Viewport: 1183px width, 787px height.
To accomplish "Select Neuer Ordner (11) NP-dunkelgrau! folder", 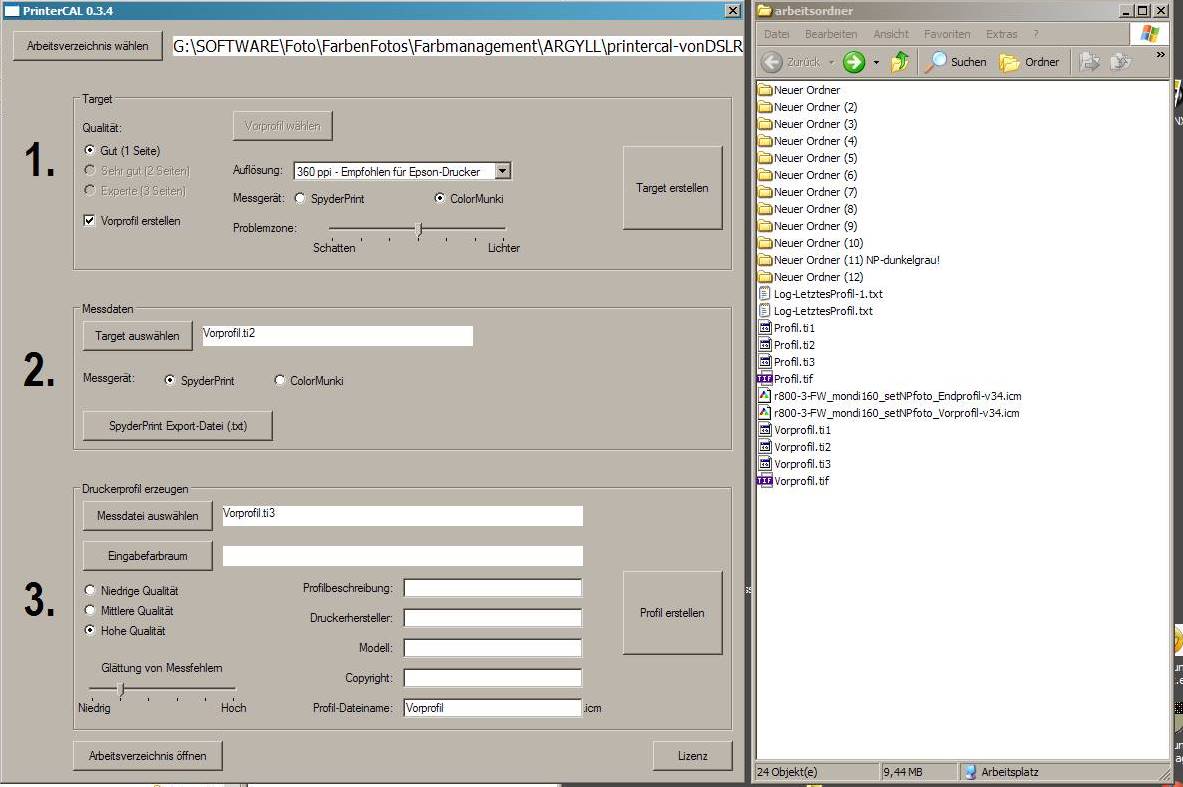I will 856,260.
